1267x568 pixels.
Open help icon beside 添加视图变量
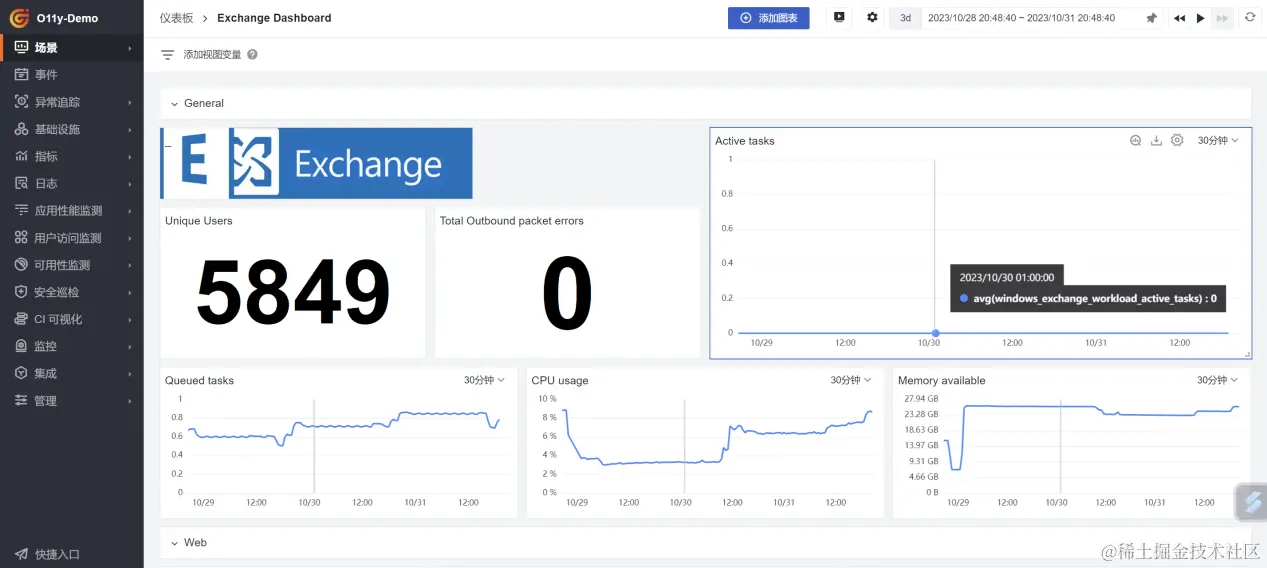pos(252,55)
